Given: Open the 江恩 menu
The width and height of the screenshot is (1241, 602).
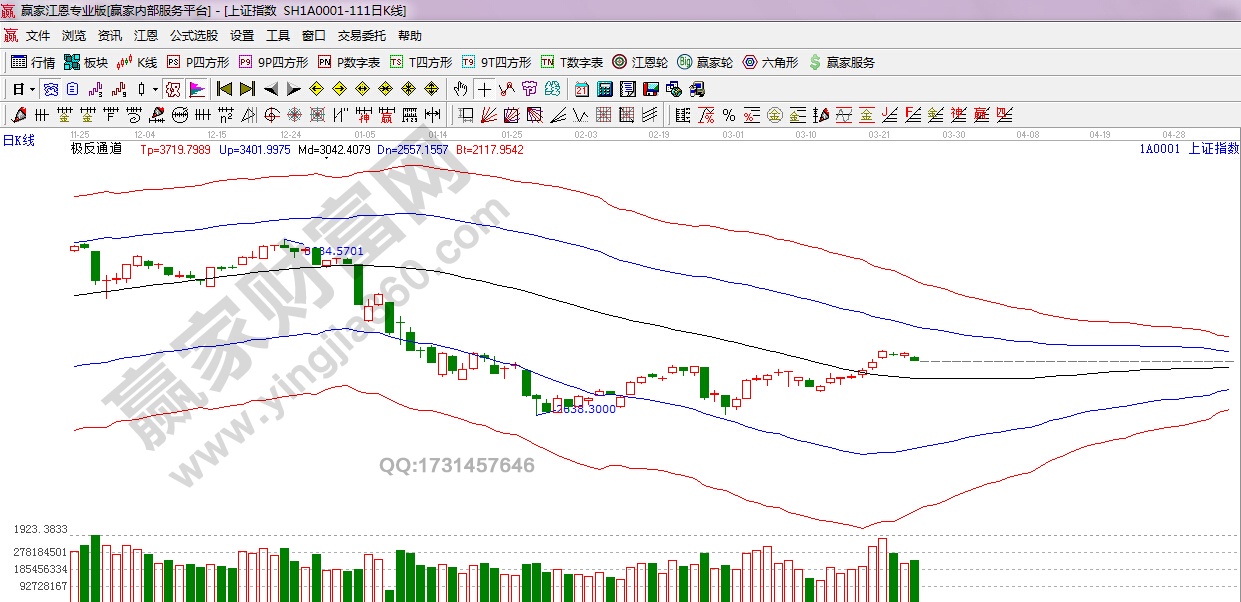Looking at the screenshot, I should [146, 36].
